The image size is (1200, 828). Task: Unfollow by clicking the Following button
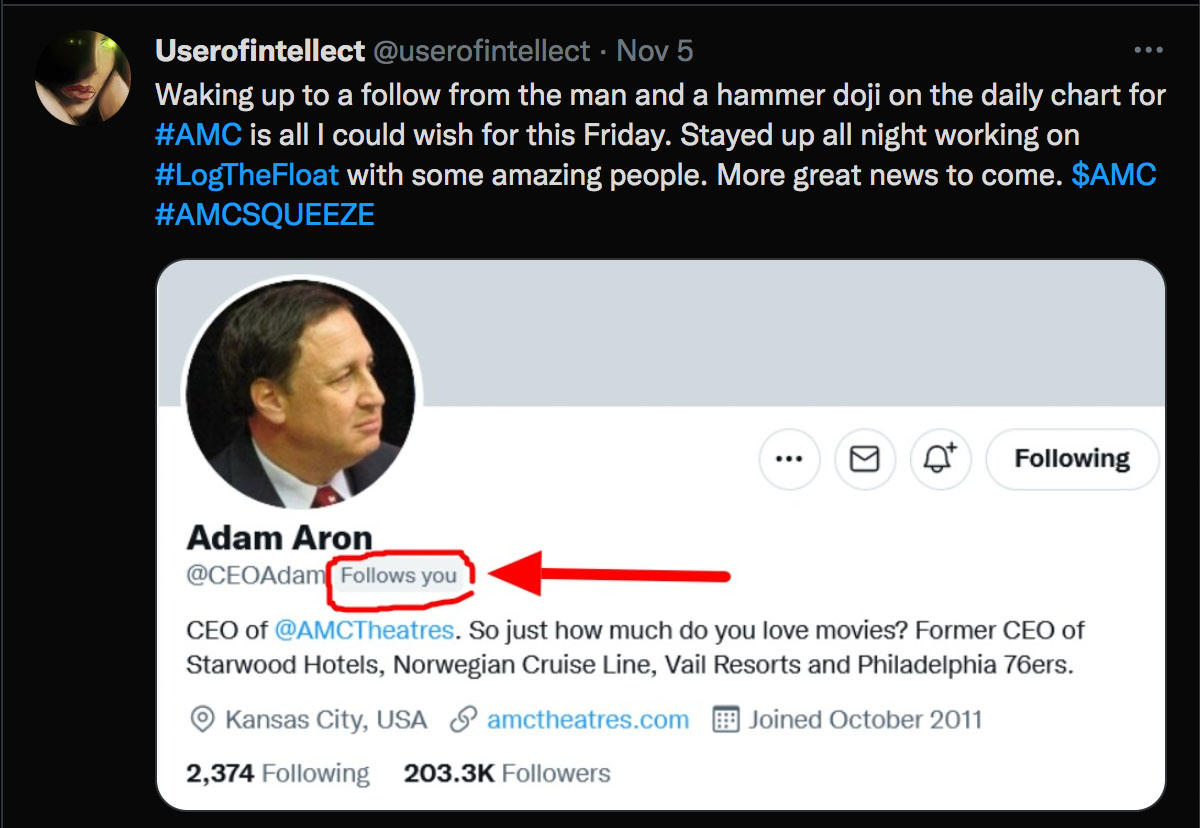1072,458
